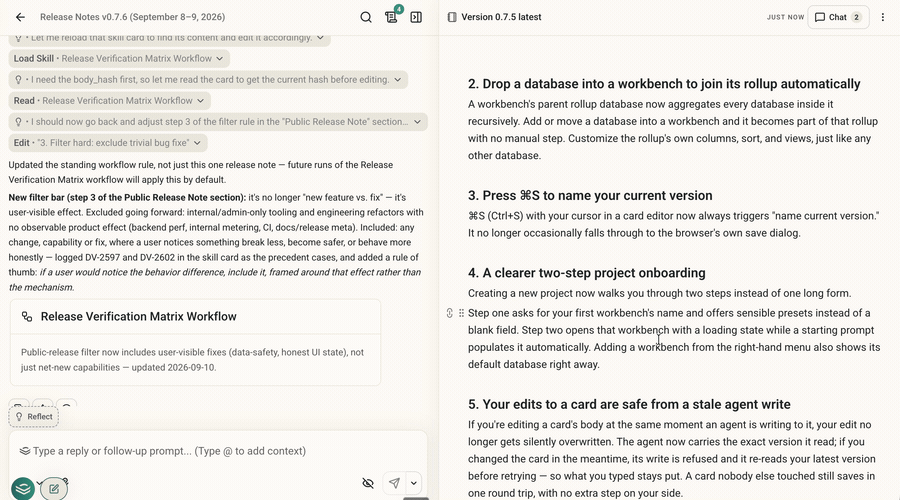The width and height of the screenshot is (900, 500).
Task: Go back using the left arrow
Action: pos(21,17)
